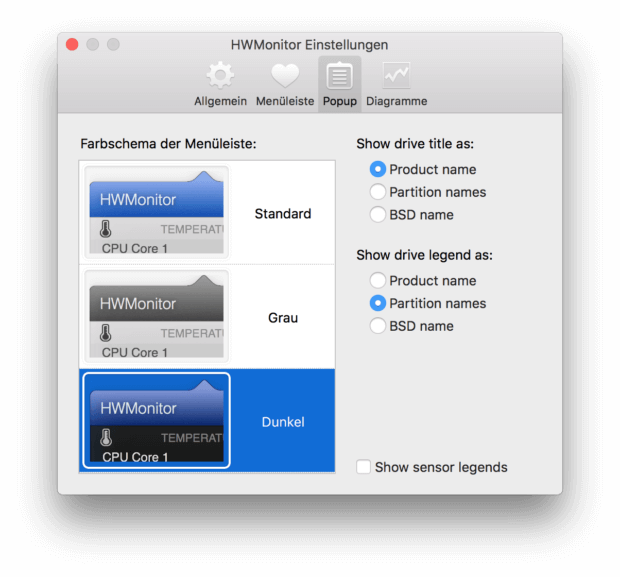The image size is (620, 577).
Task: Click thermometer icon in Standard theme preview
Action: point(107,229)
